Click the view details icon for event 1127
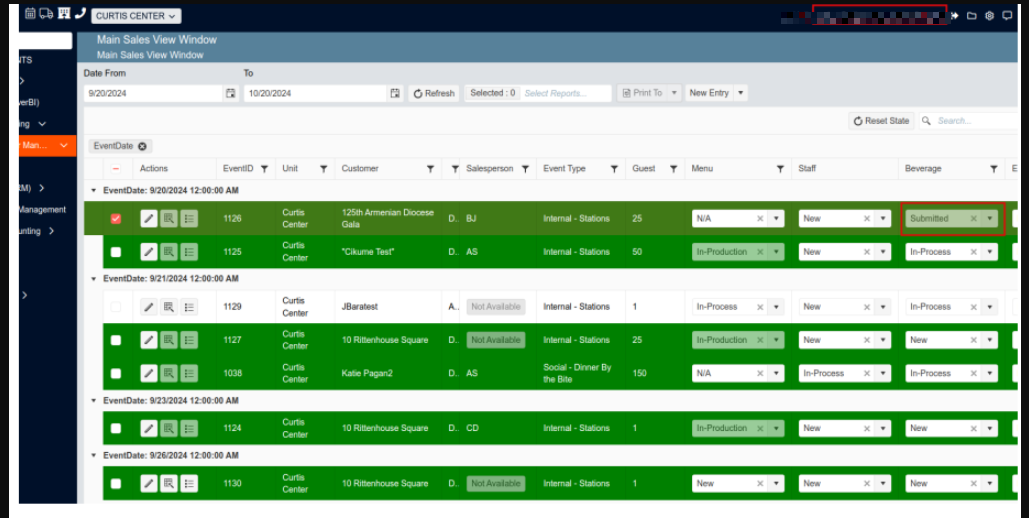The image size is (1029, 518). 169,340
